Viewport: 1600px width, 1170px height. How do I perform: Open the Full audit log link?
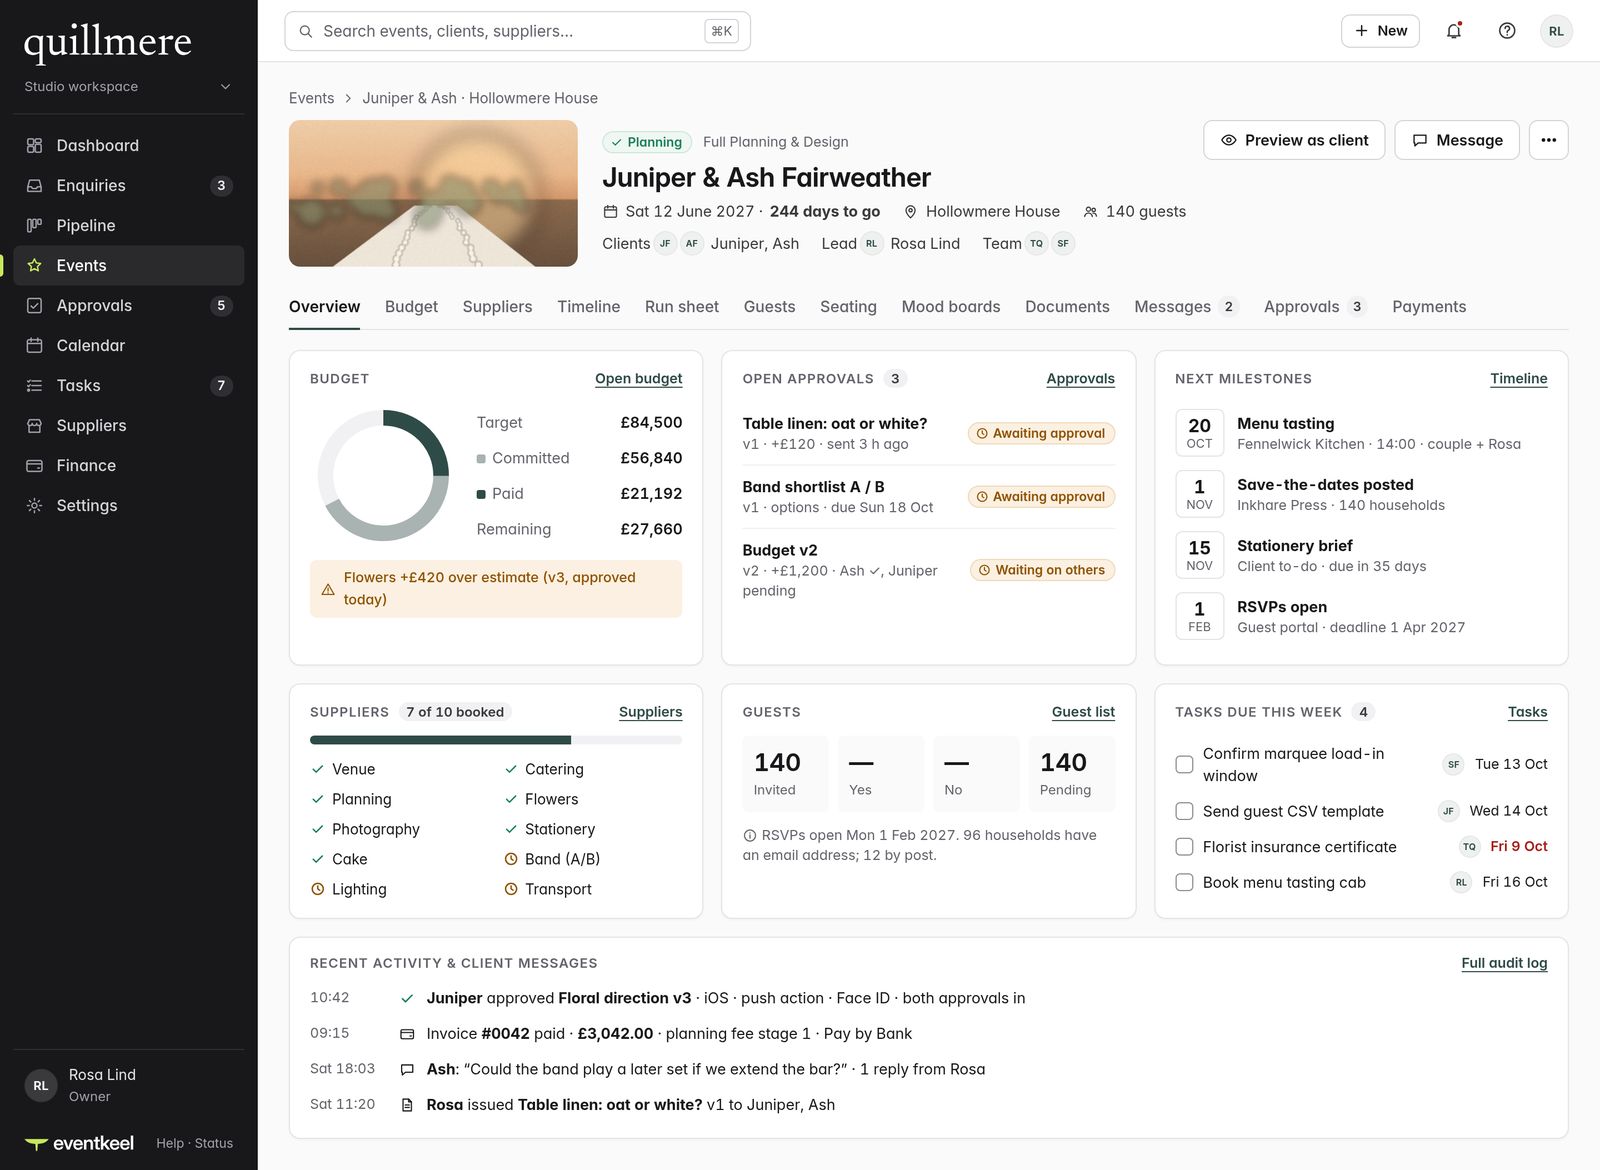tap(1504, 963)
